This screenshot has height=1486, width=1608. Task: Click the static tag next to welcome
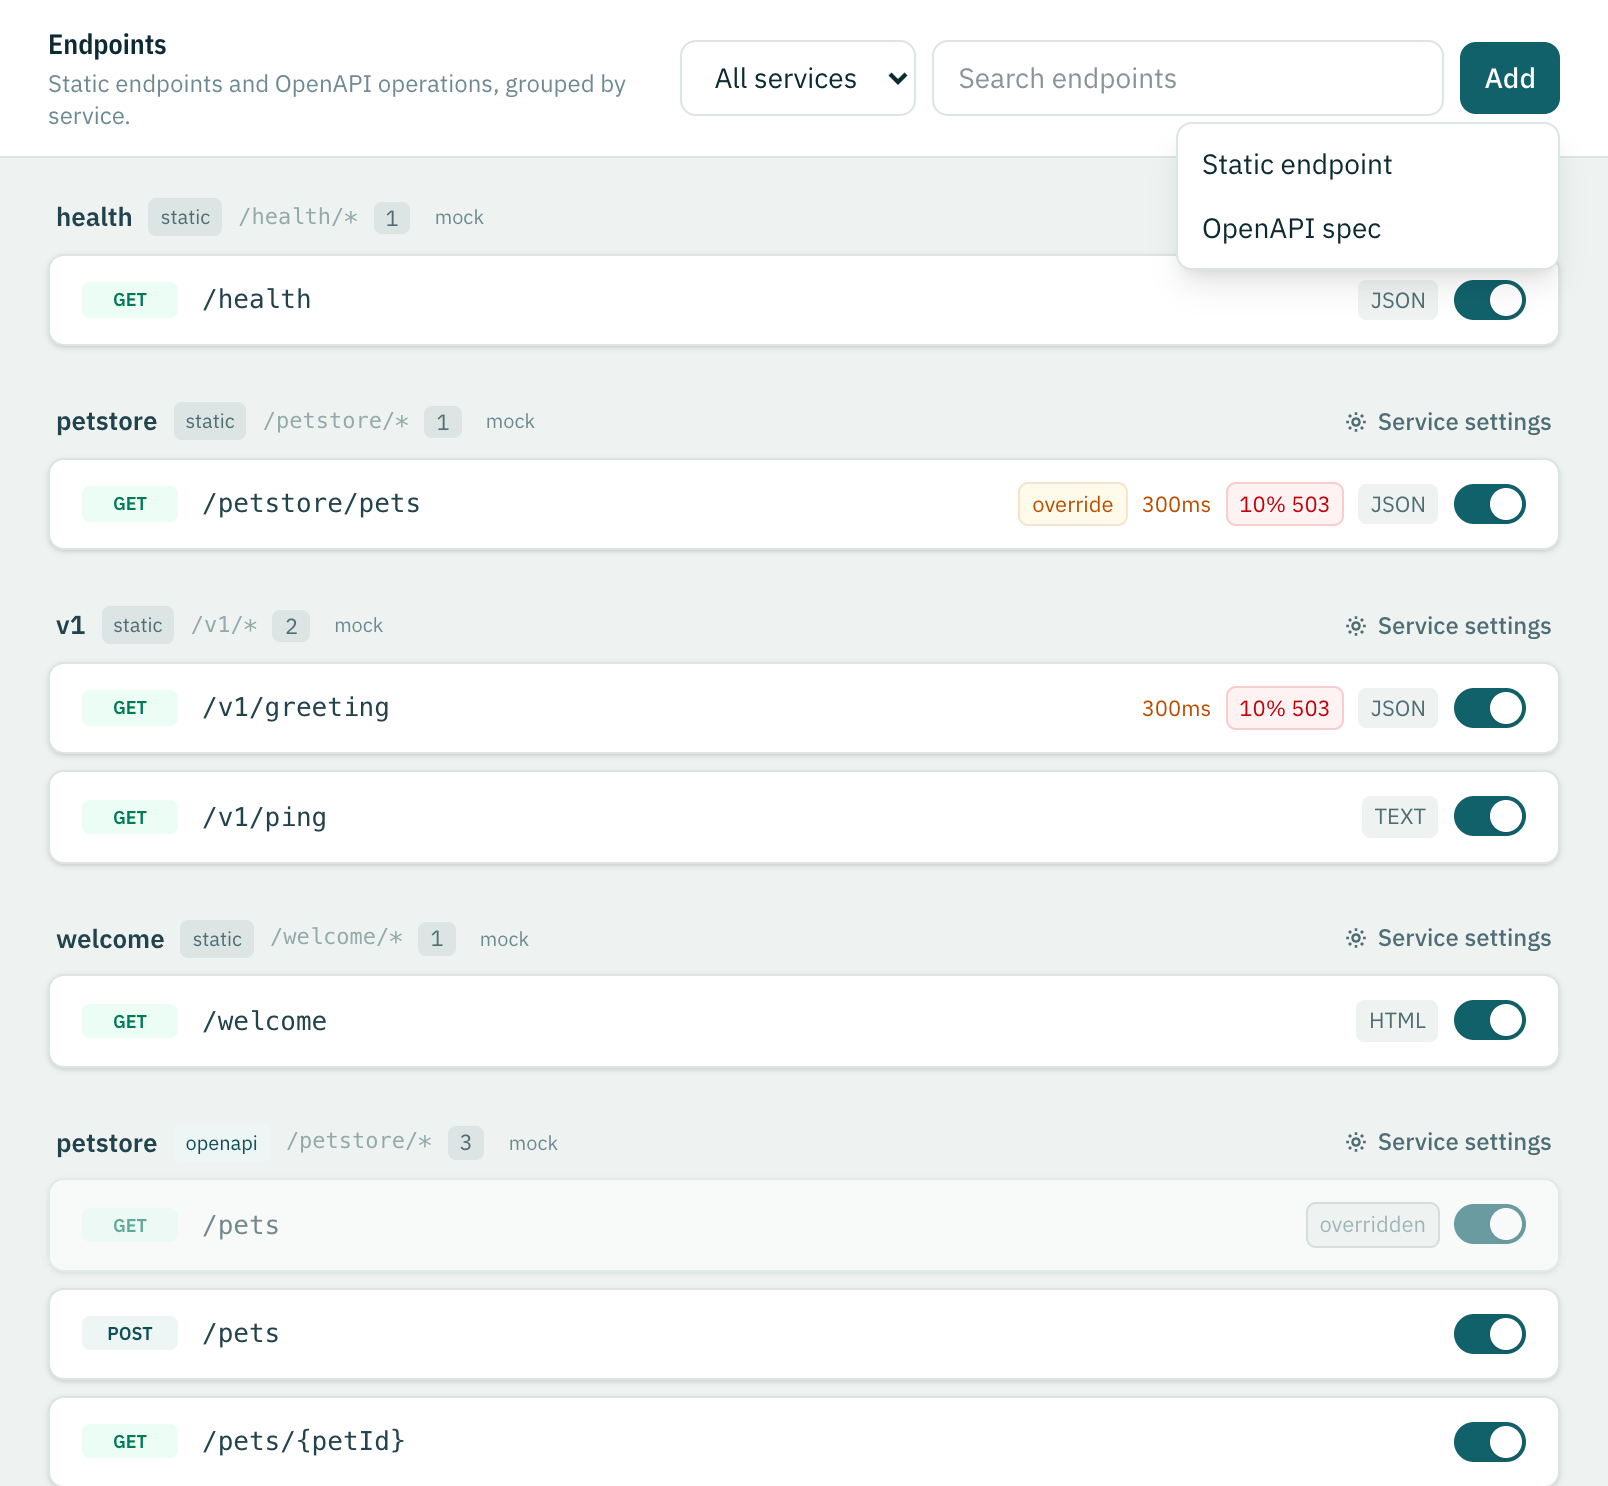coord(217,939)
